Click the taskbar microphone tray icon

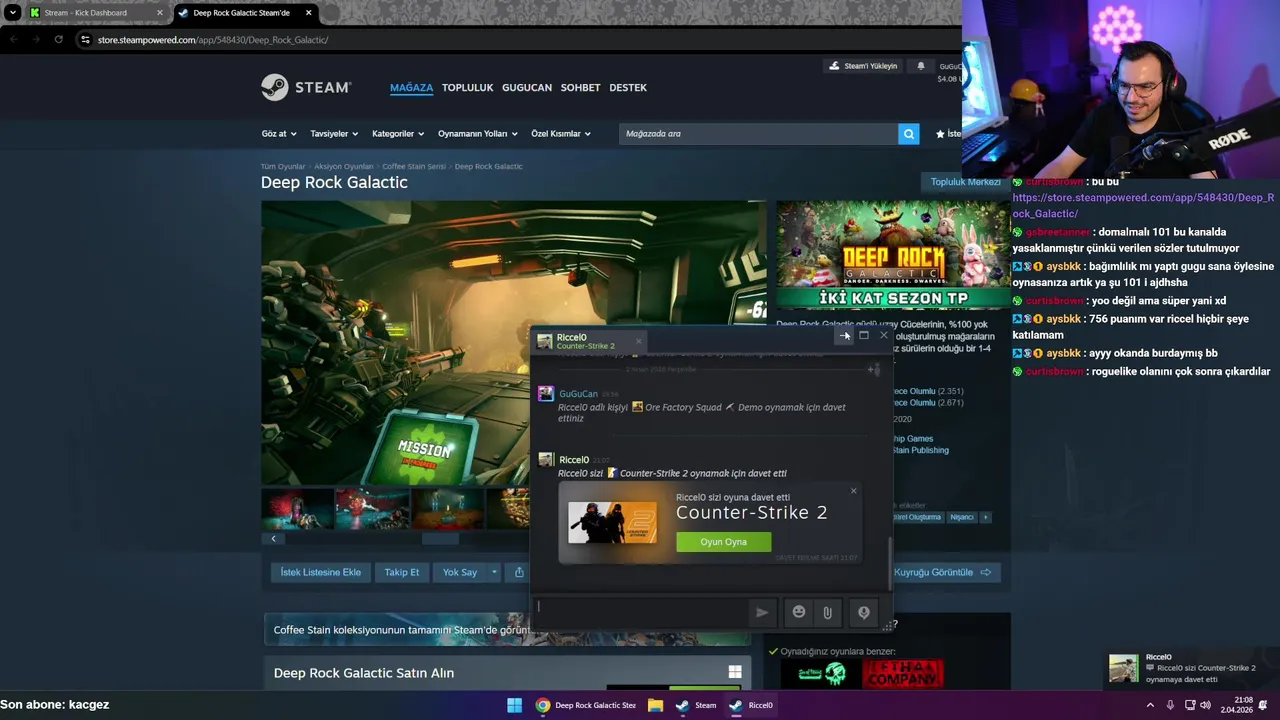point(1170,705)
